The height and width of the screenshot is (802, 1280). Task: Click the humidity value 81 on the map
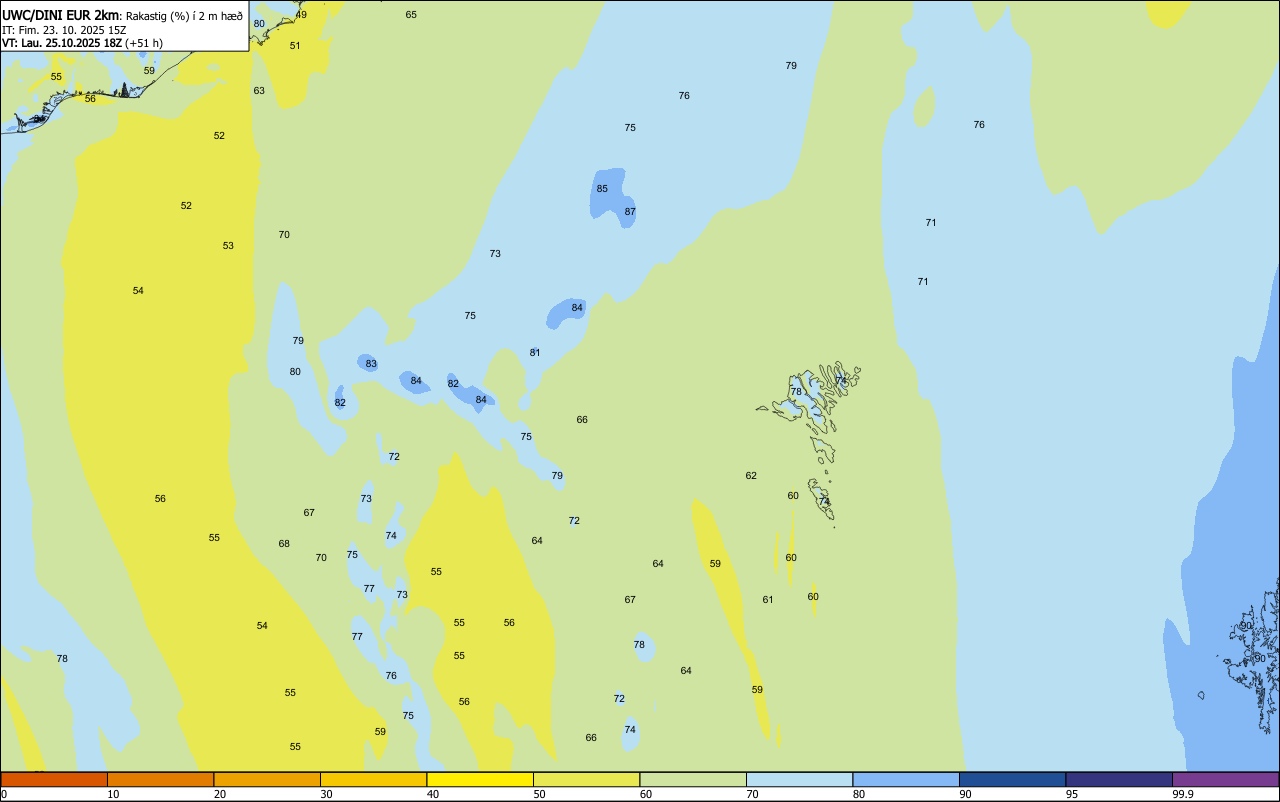[x=535, y=353]
